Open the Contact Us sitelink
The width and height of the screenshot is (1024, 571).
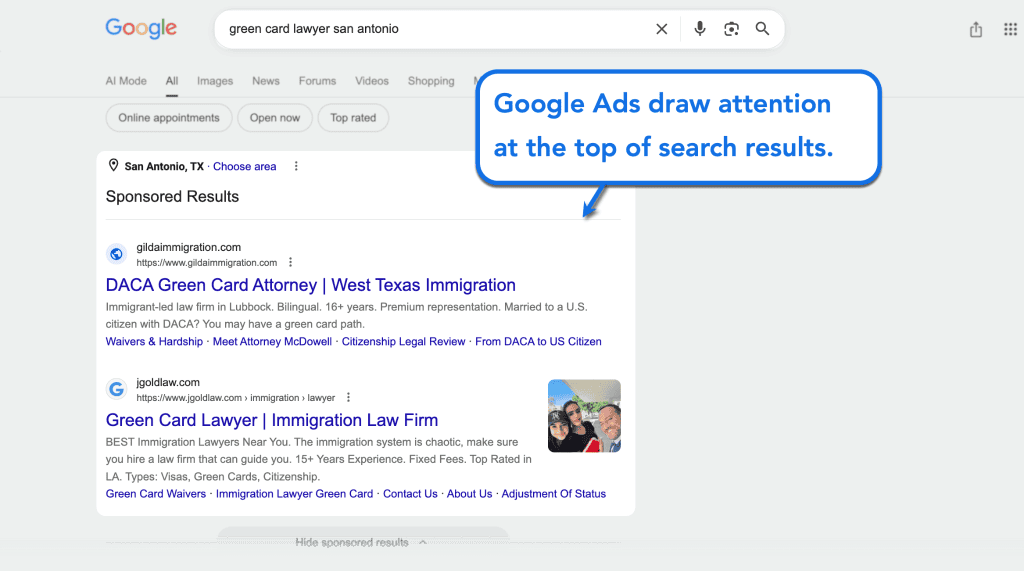point(410,494)
